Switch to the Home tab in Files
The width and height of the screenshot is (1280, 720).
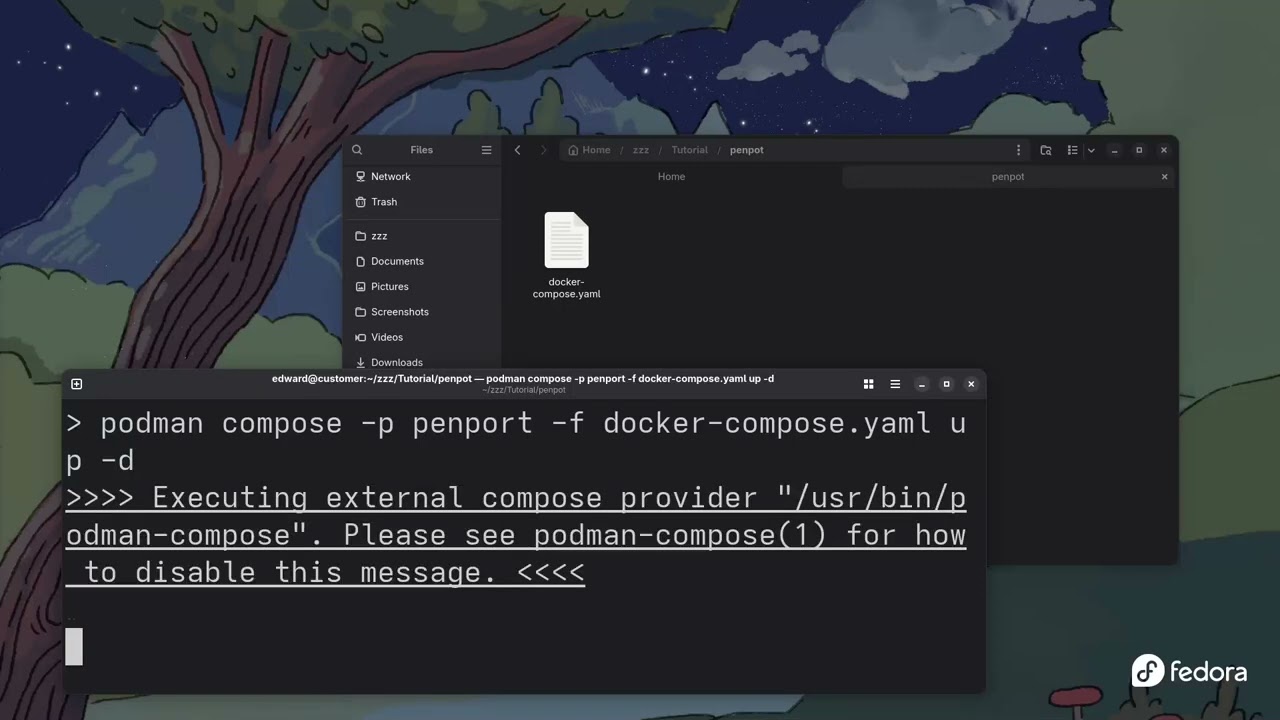[x=671, y=177]
